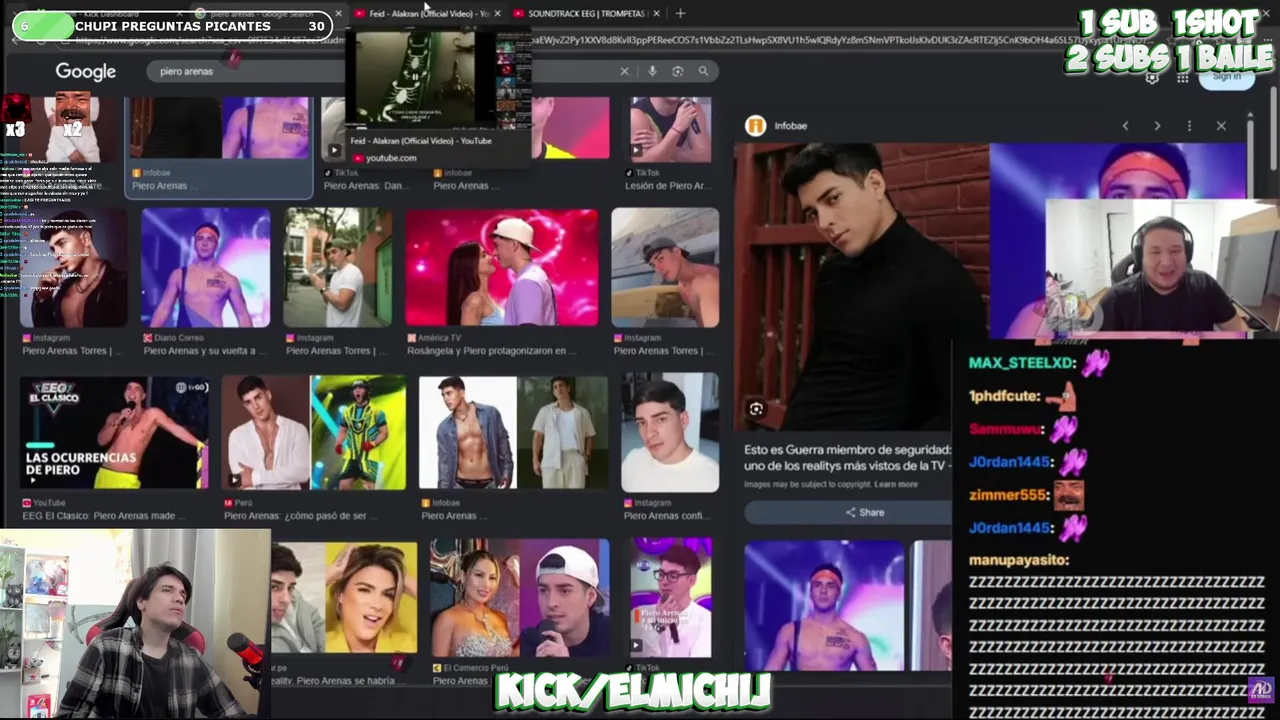Go to previous image in preview panel
1280x720 pixels.
tap(1125, 126)
